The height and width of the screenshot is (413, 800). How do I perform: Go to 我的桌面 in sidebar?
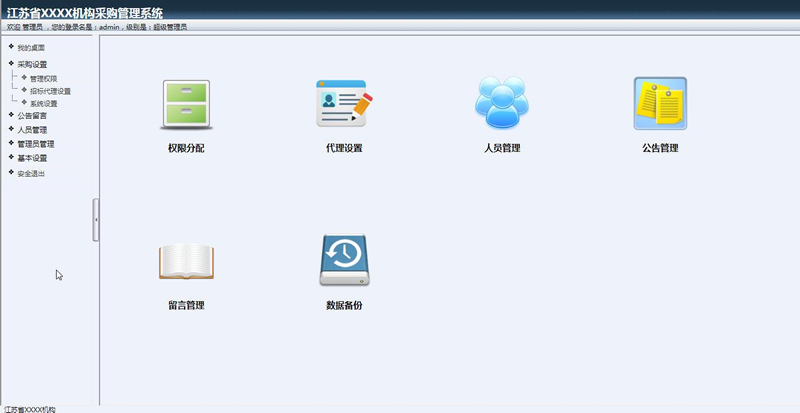[31, 48]
